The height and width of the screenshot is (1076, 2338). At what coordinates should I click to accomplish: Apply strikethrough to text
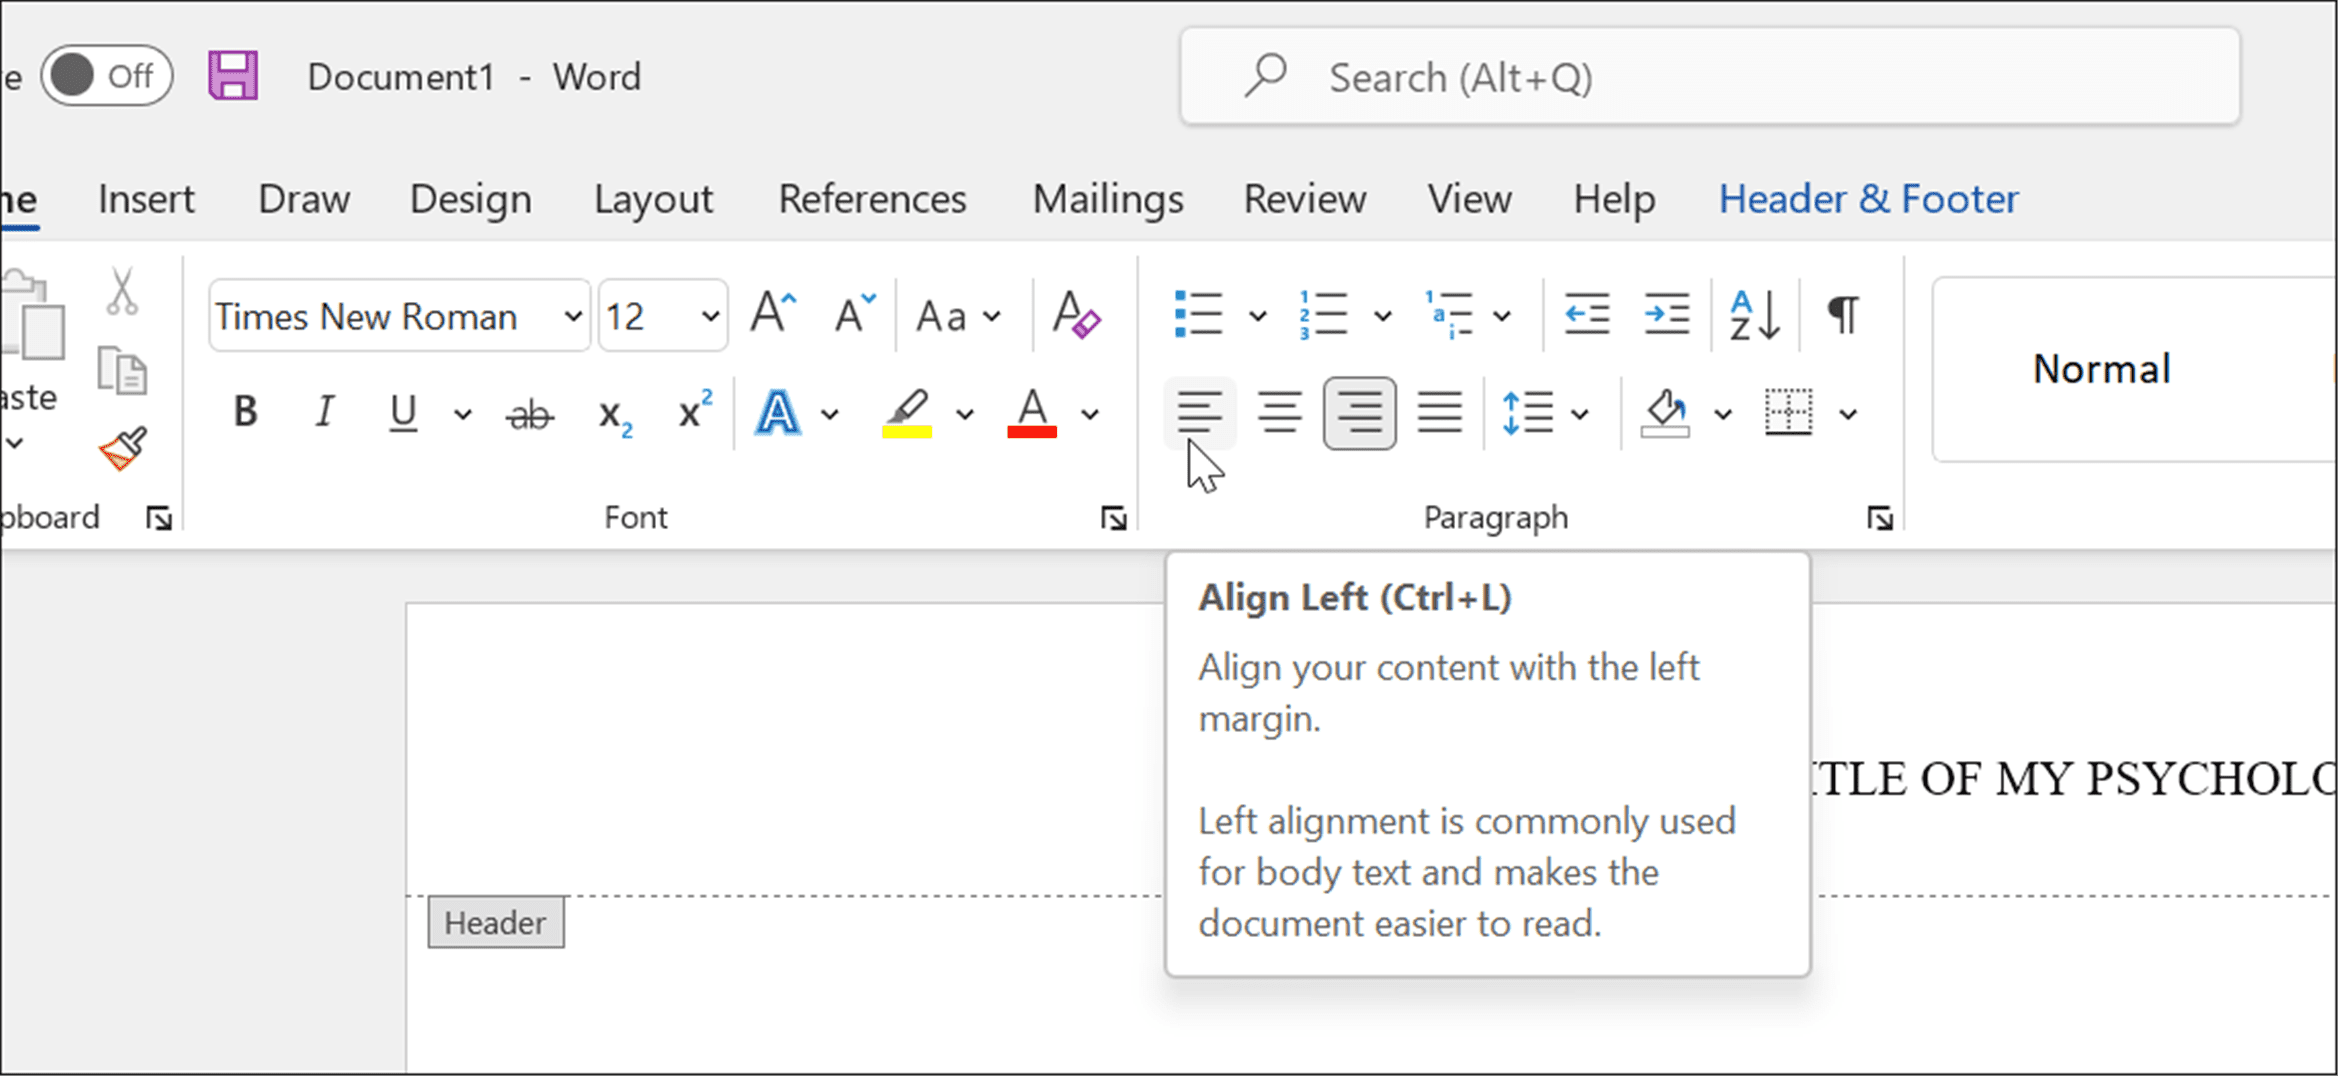coord(530,412)
